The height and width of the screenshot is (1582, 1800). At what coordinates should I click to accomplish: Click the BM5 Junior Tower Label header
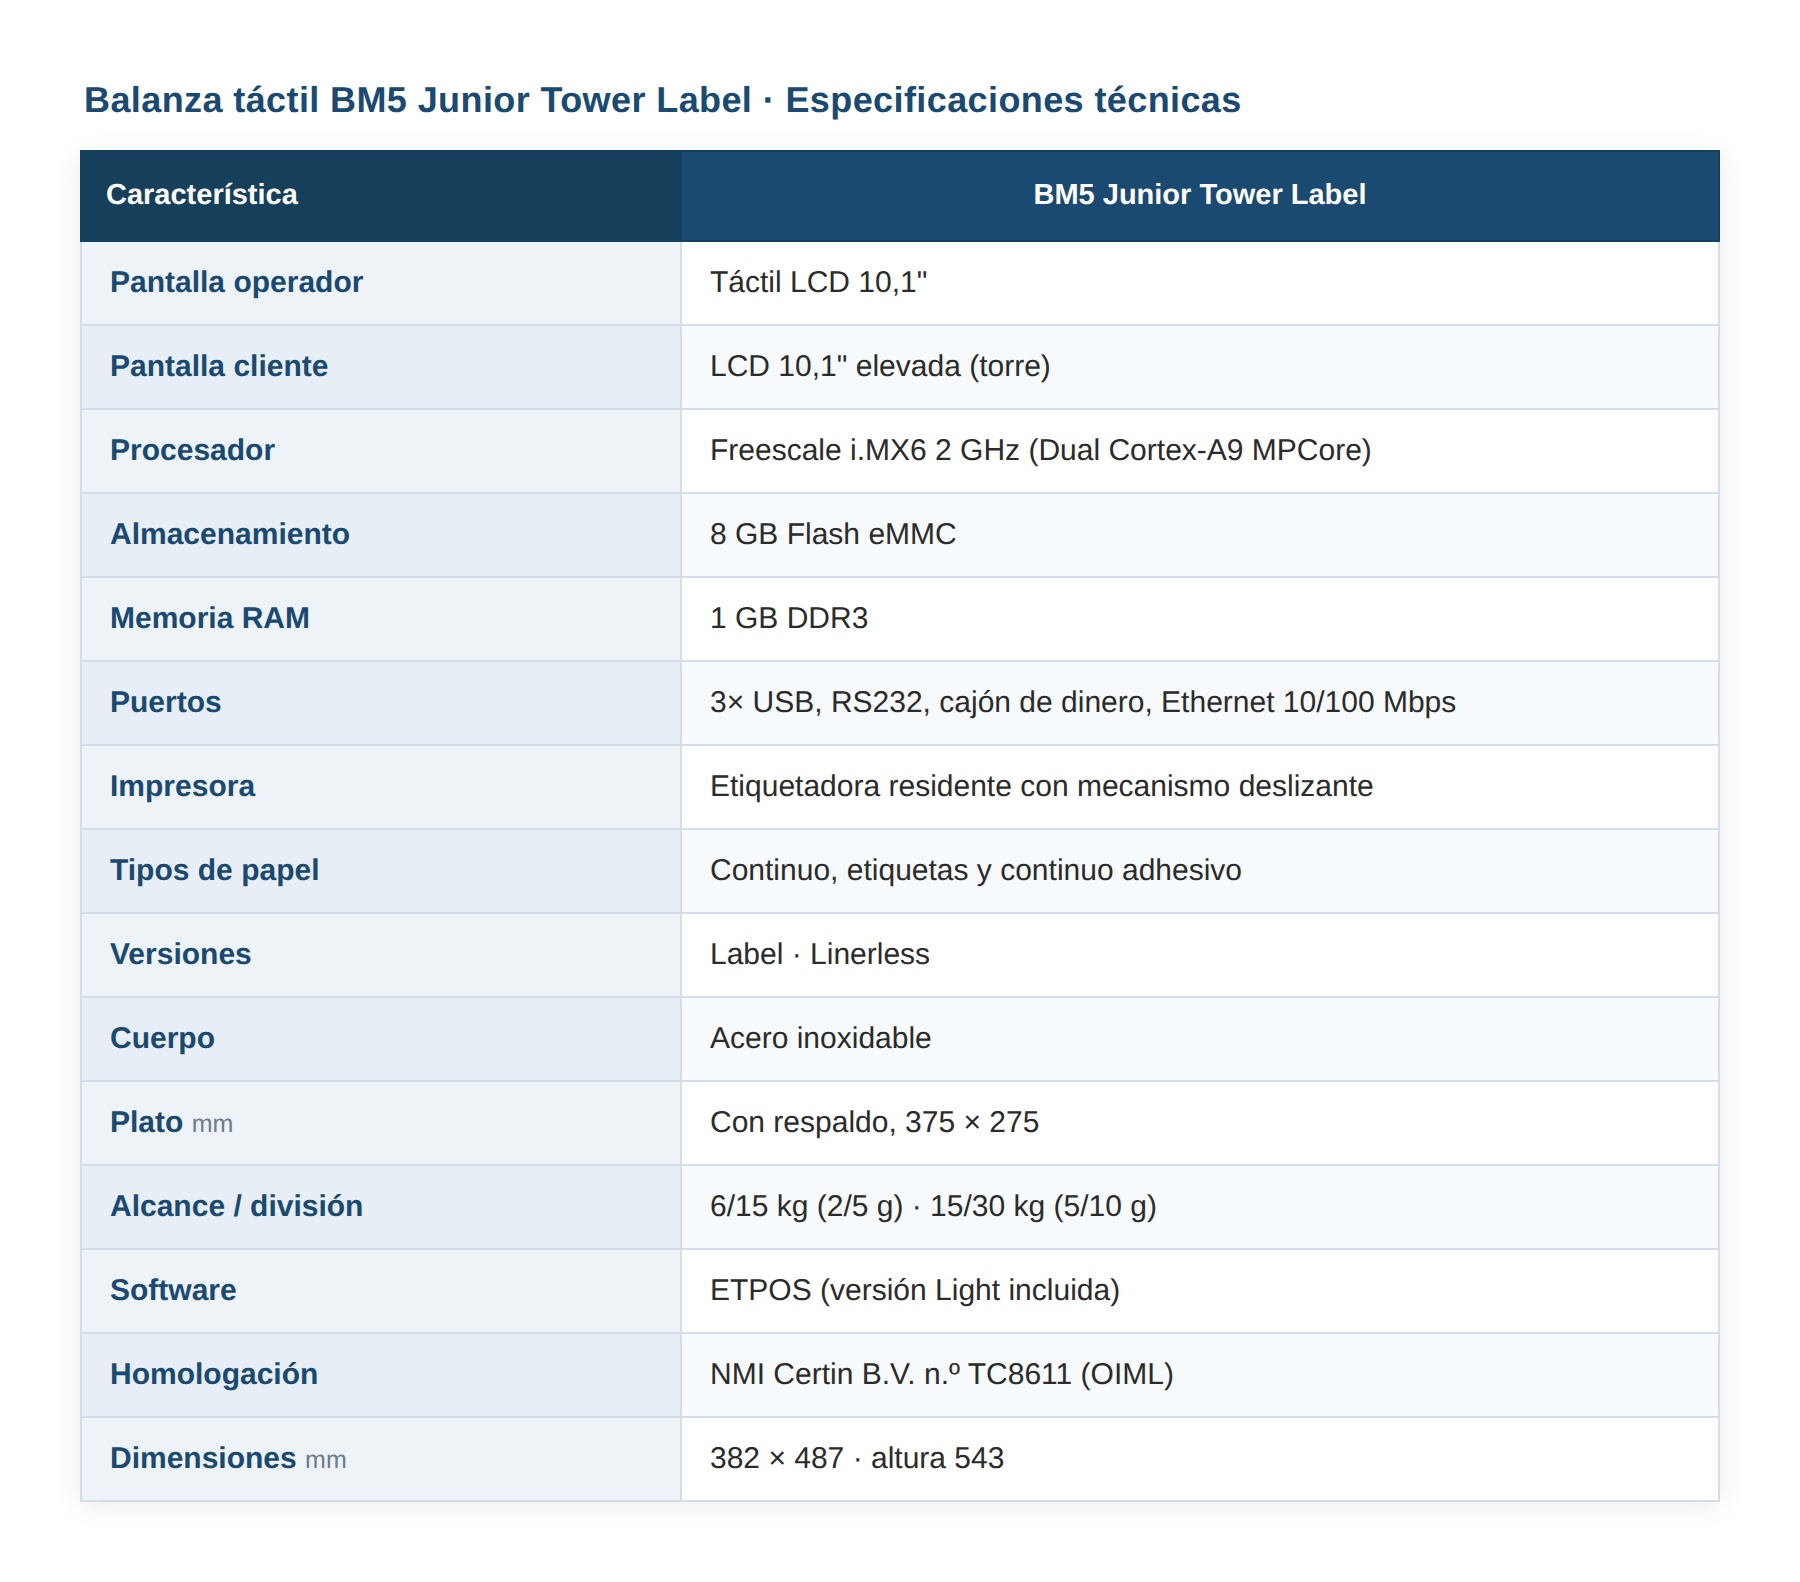point(1200,195)
